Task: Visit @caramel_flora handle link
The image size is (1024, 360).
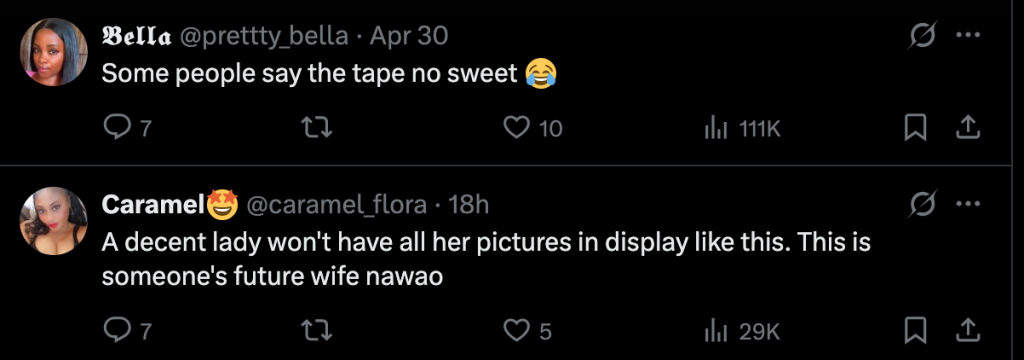Action: pos(336,205)
